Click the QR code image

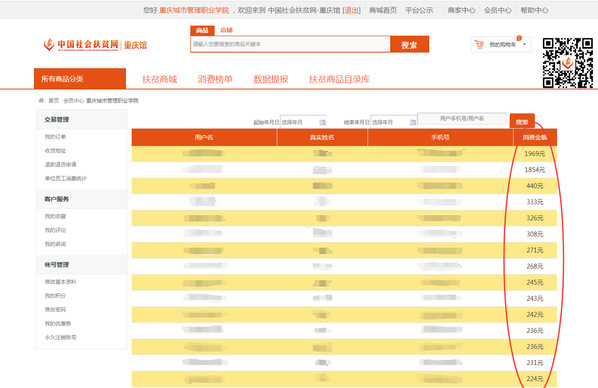click(567, 63)
